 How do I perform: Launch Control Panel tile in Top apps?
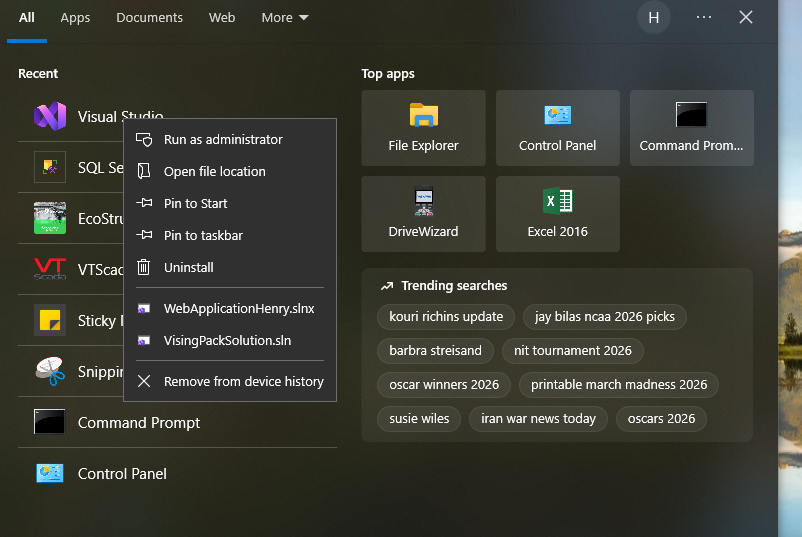tap(557, 127)
